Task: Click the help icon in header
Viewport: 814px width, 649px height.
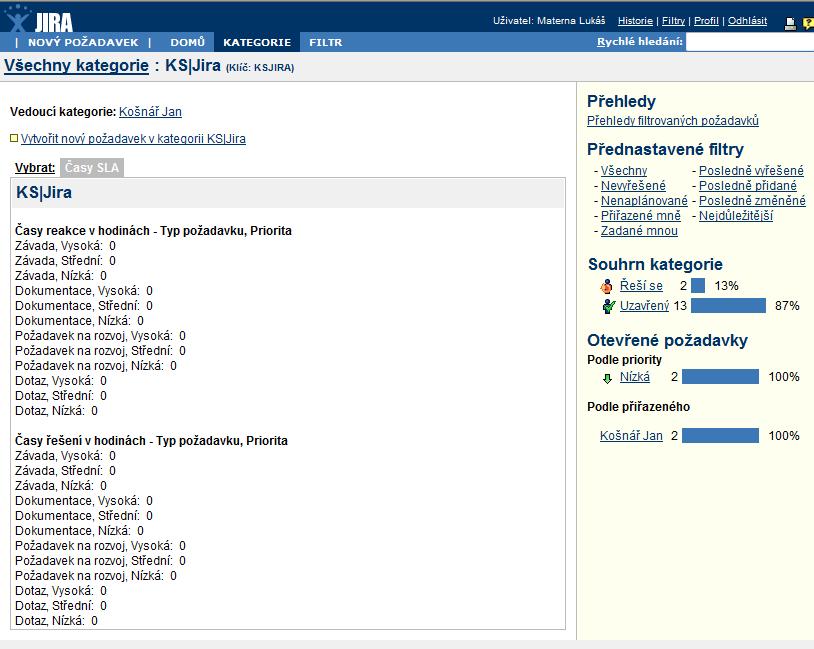Action: [x=808, y=23]
